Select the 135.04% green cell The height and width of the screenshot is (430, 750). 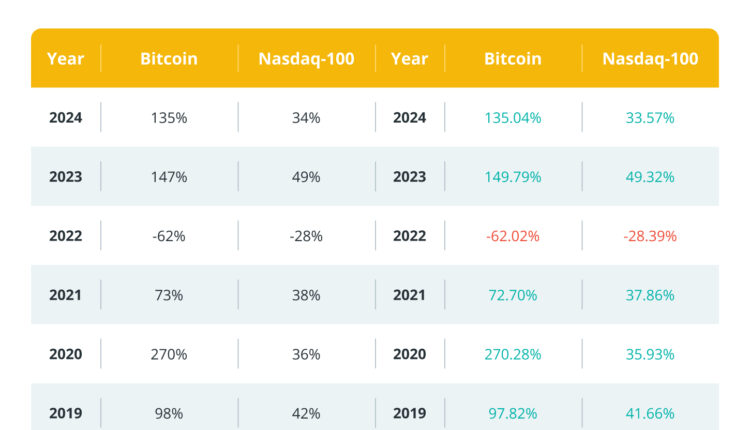pos(512,118)
